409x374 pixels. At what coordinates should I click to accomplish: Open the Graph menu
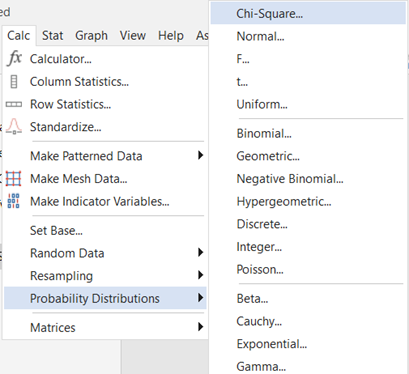point(91,35)
